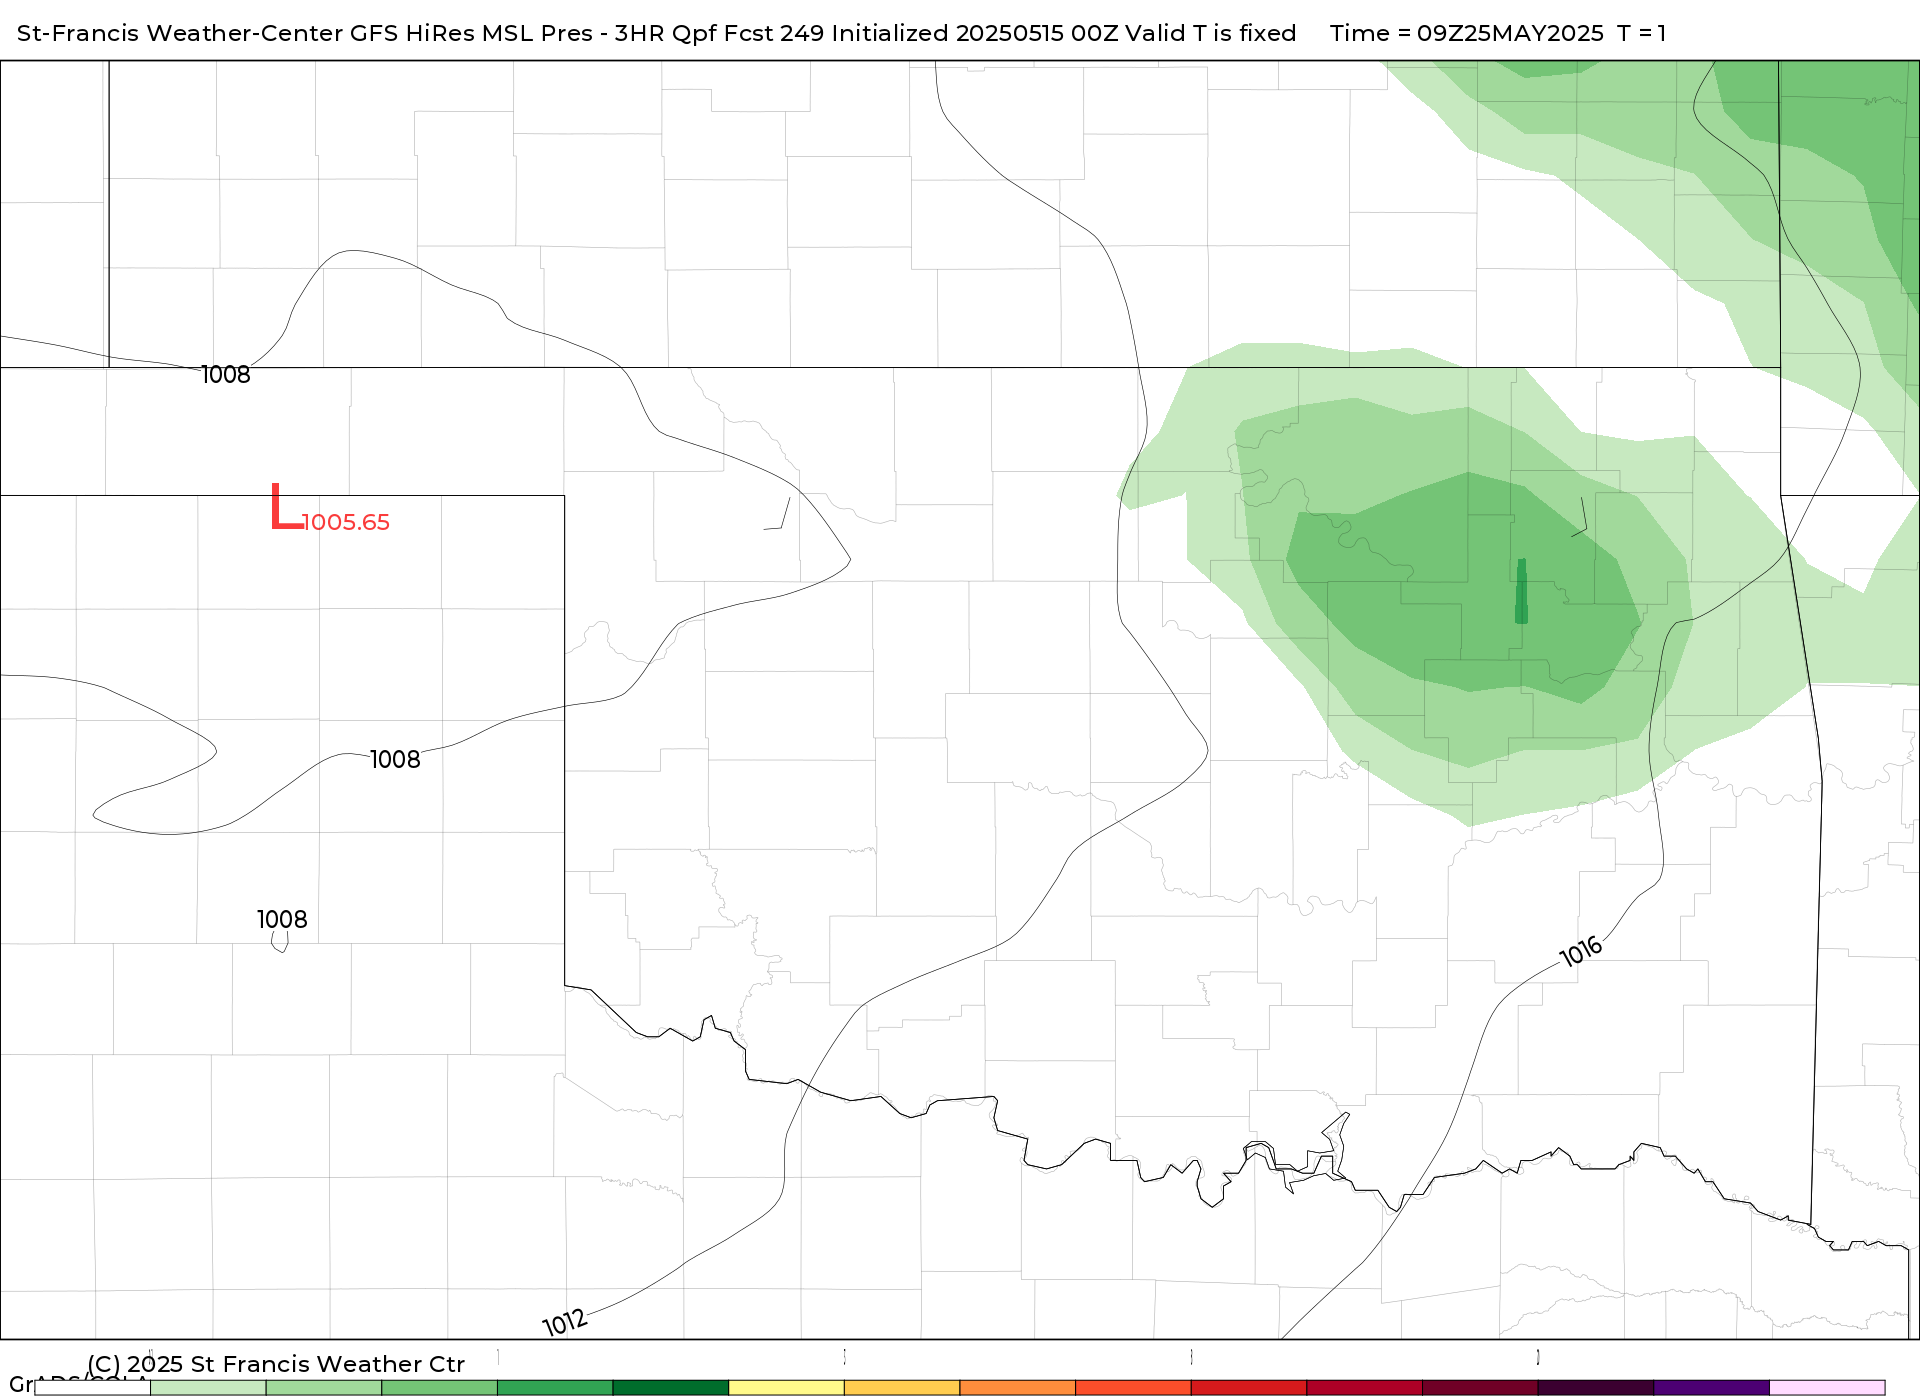
Task: Click the pale yellow legend swatch
Action: coord(786,1388)
